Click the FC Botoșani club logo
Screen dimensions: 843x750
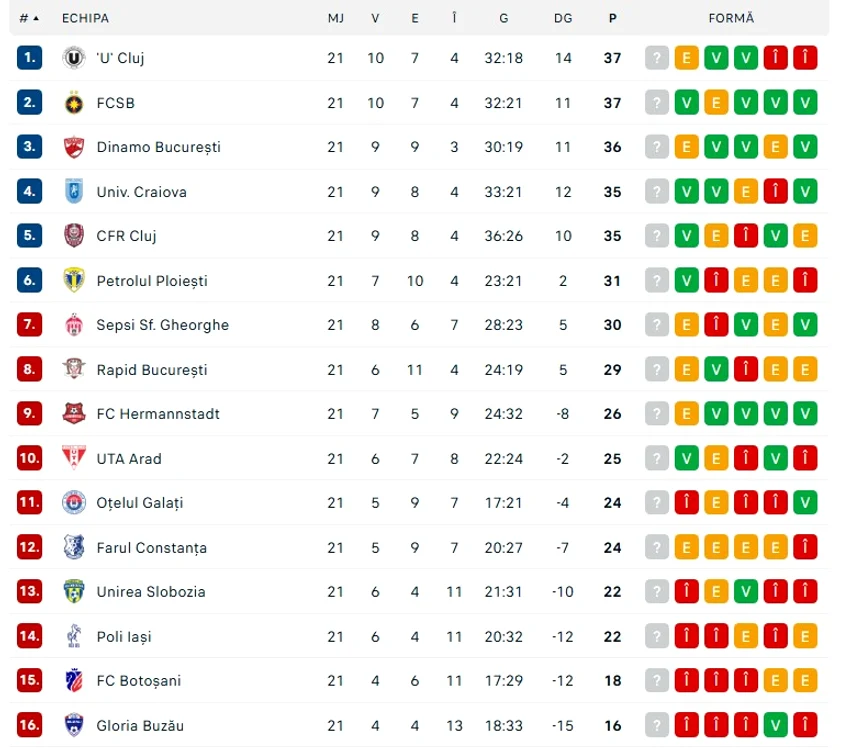click(74, 681)
